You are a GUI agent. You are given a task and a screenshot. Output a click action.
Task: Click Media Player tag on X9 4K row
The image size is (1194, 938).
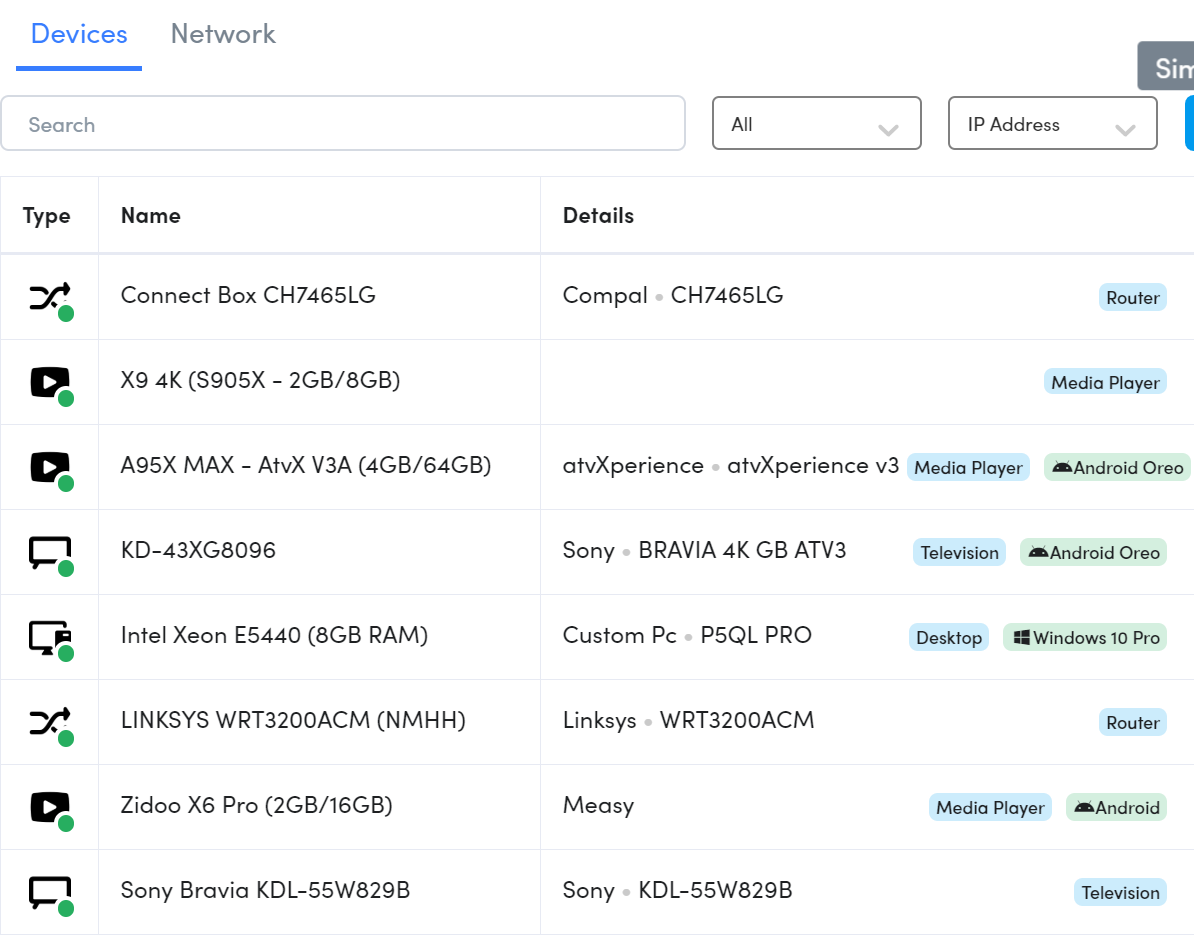tap(1106, 382)
